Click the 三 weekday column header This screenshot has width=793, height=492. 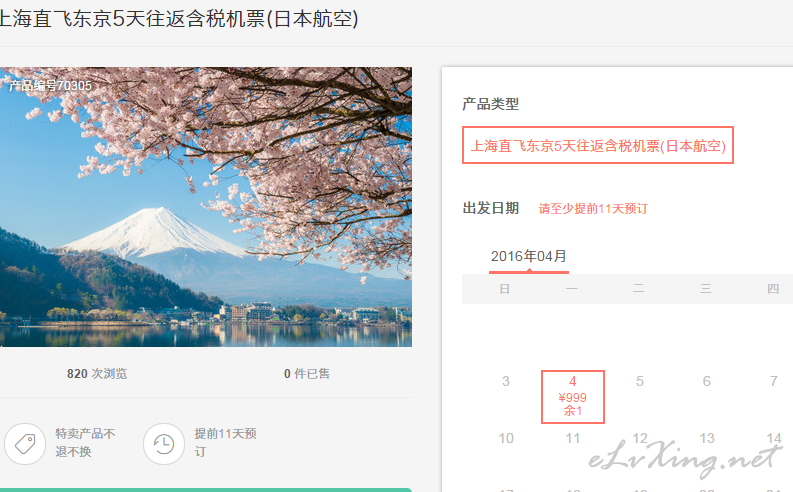[706, 289]
